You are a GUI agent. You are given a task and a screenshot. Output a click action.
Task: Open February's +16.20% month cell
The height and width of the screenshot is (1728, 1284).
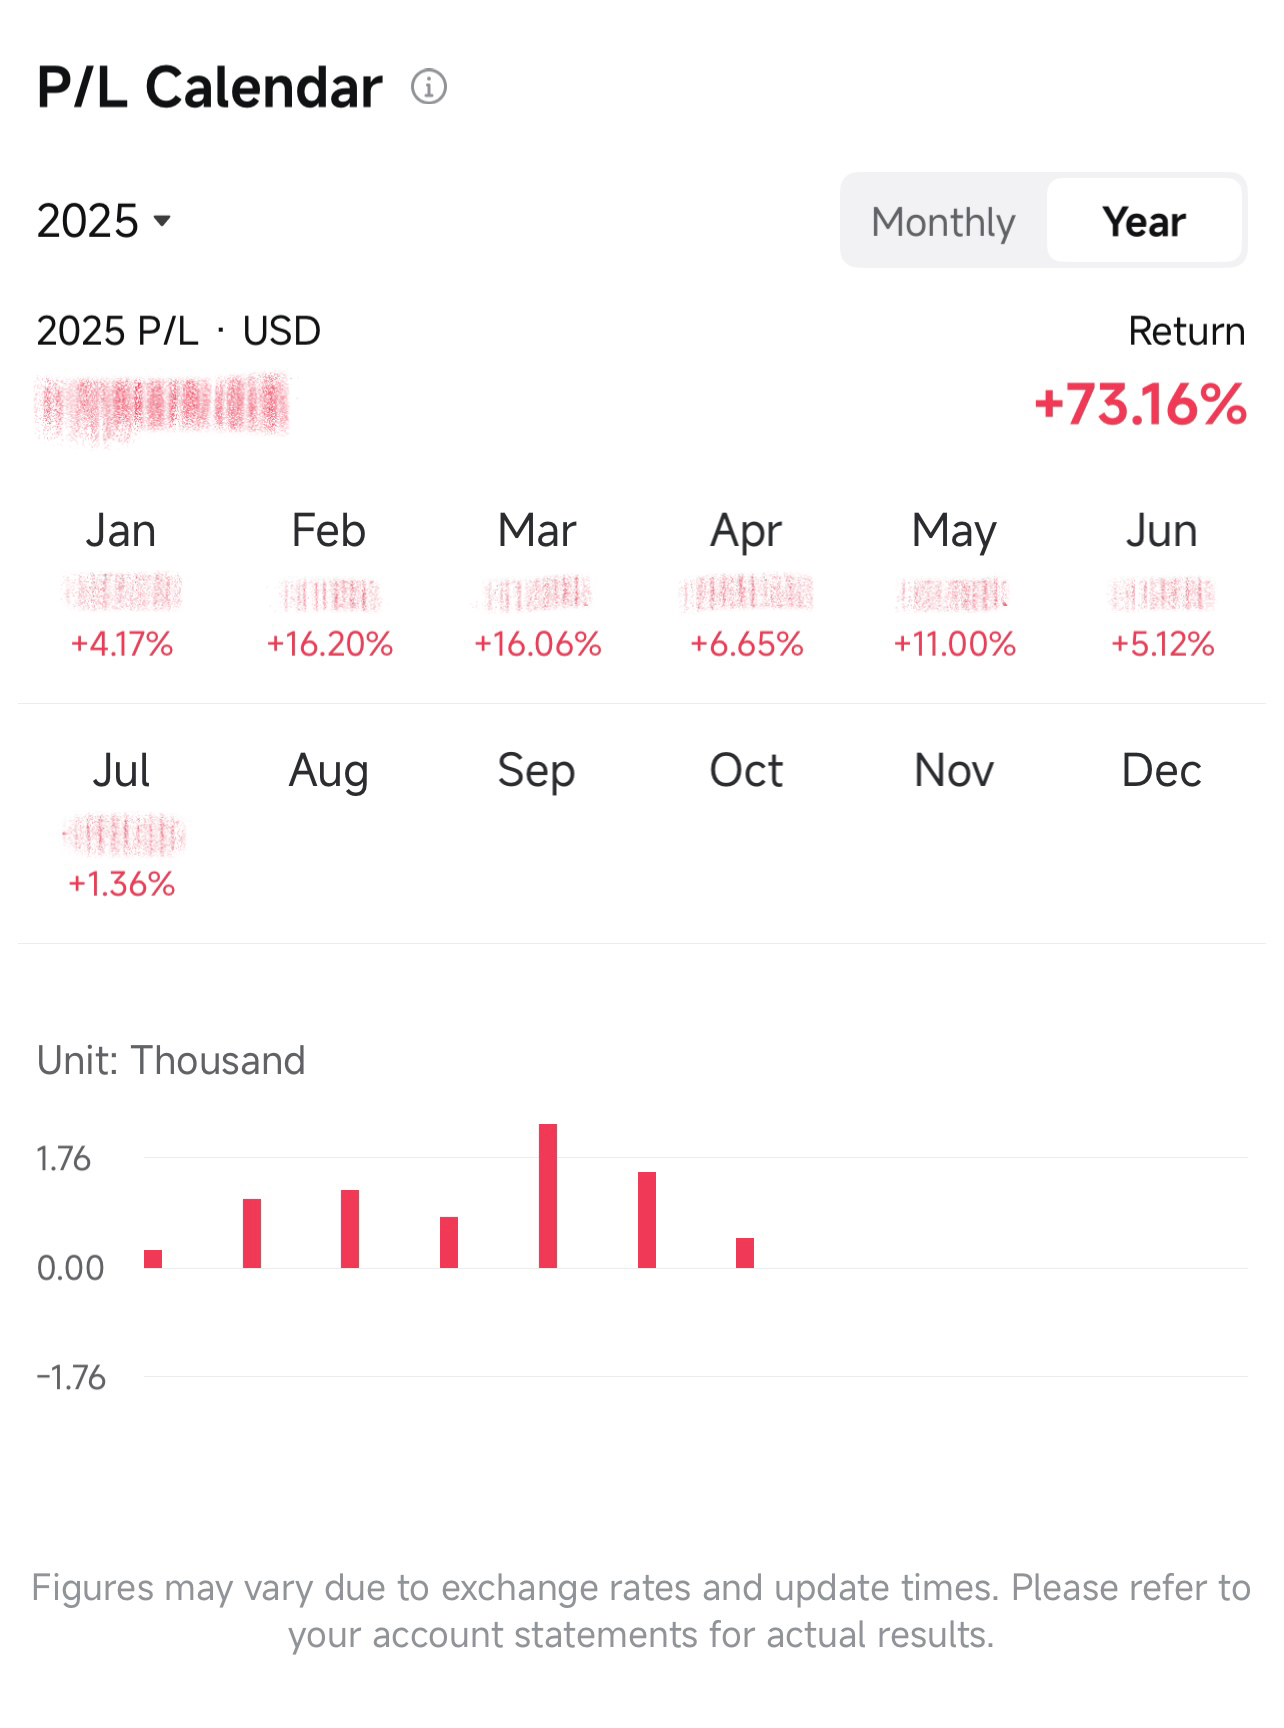(x=329, y=585)
